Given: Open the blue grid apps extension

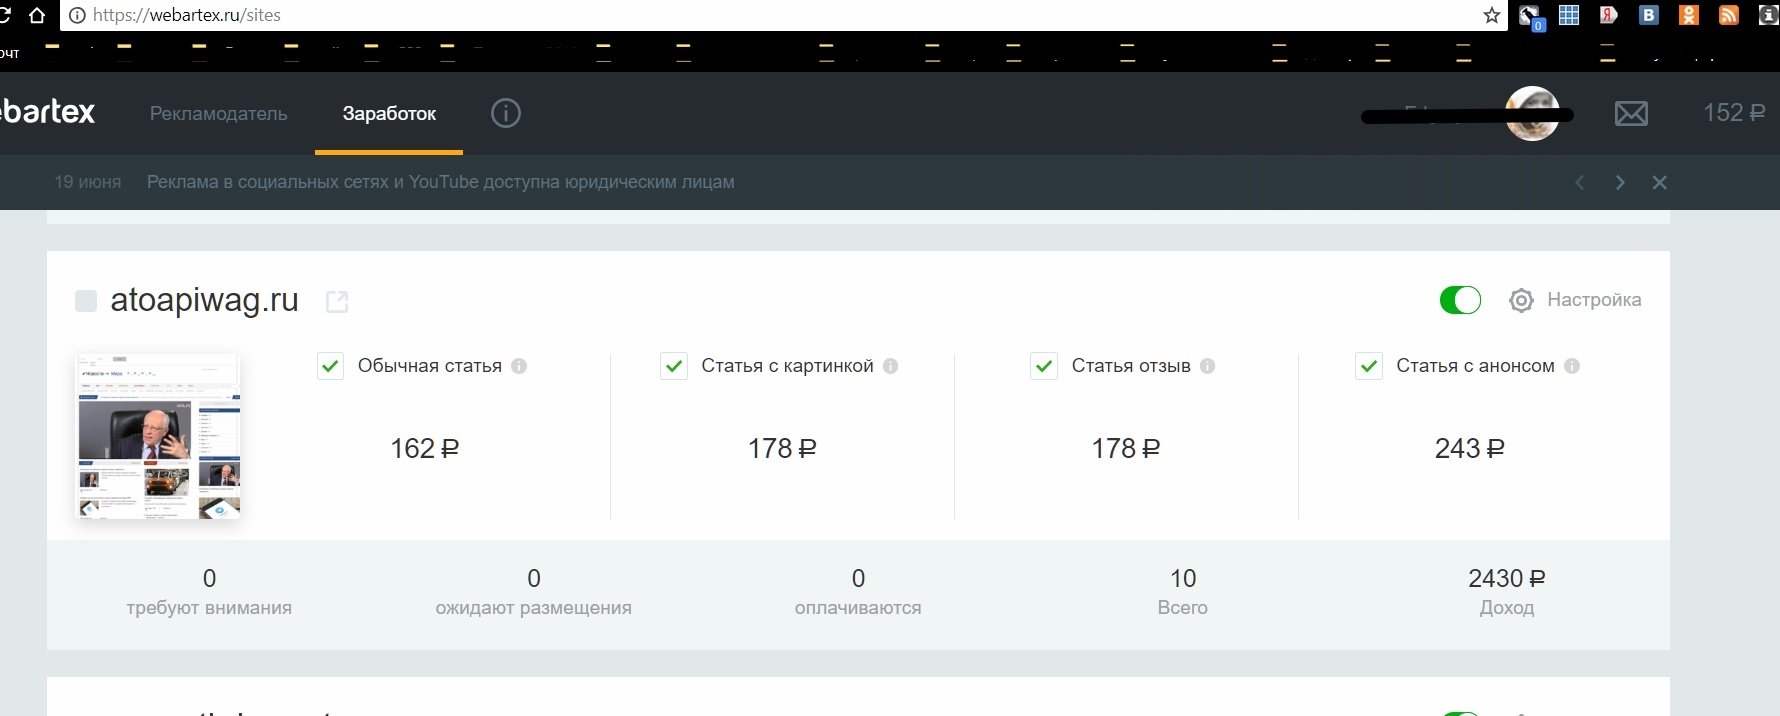Looking at the screenshot, I should pos(1569,15).
